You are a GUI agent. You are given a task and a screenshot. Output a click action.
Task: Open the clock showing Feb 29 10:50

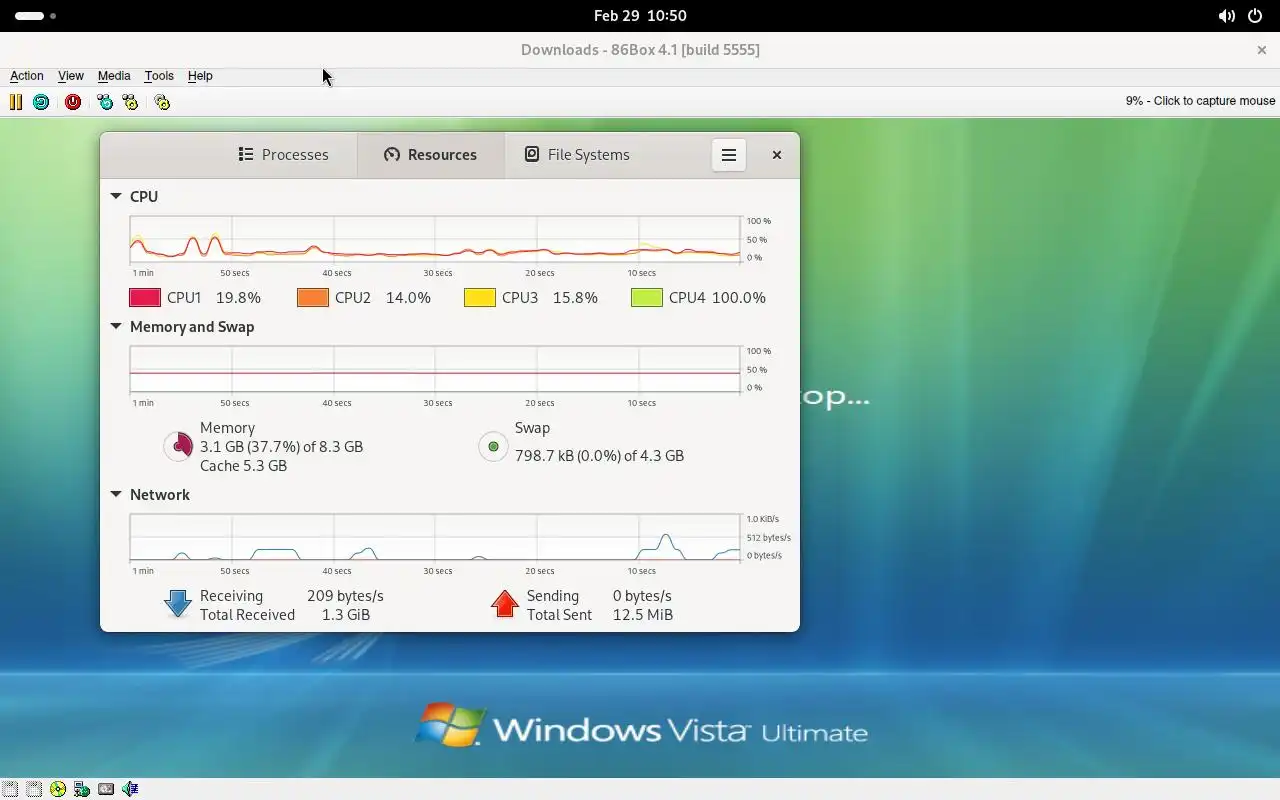click(x=640, y=16)
